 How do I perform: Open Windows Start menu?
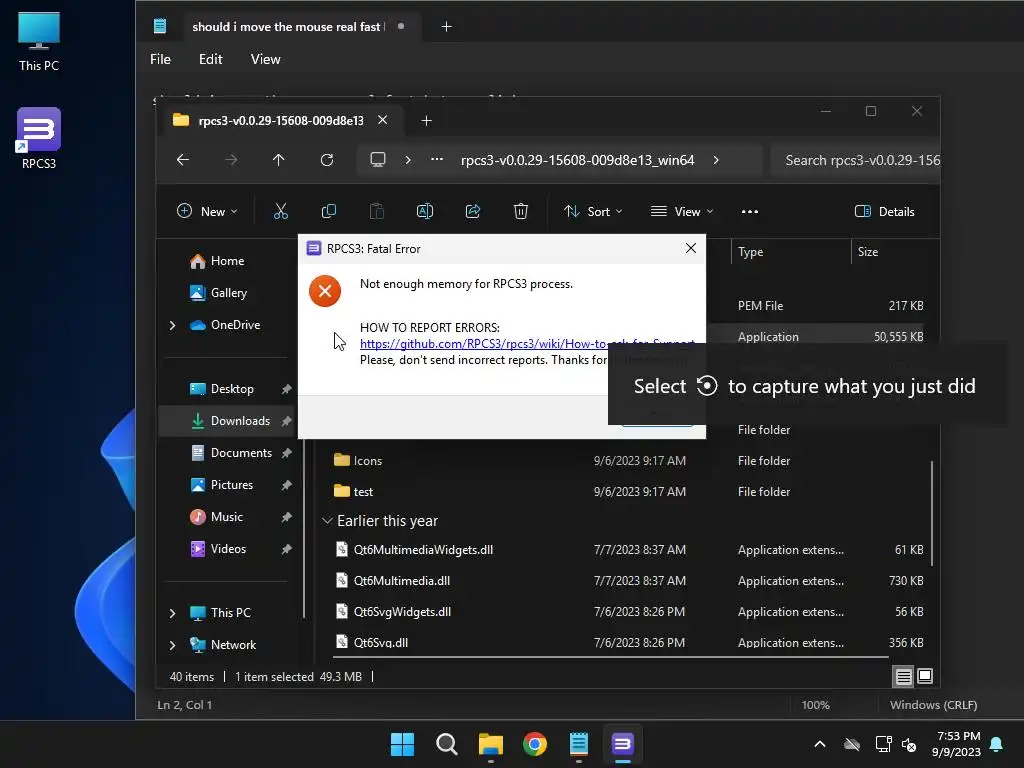(x=402, y=744)
